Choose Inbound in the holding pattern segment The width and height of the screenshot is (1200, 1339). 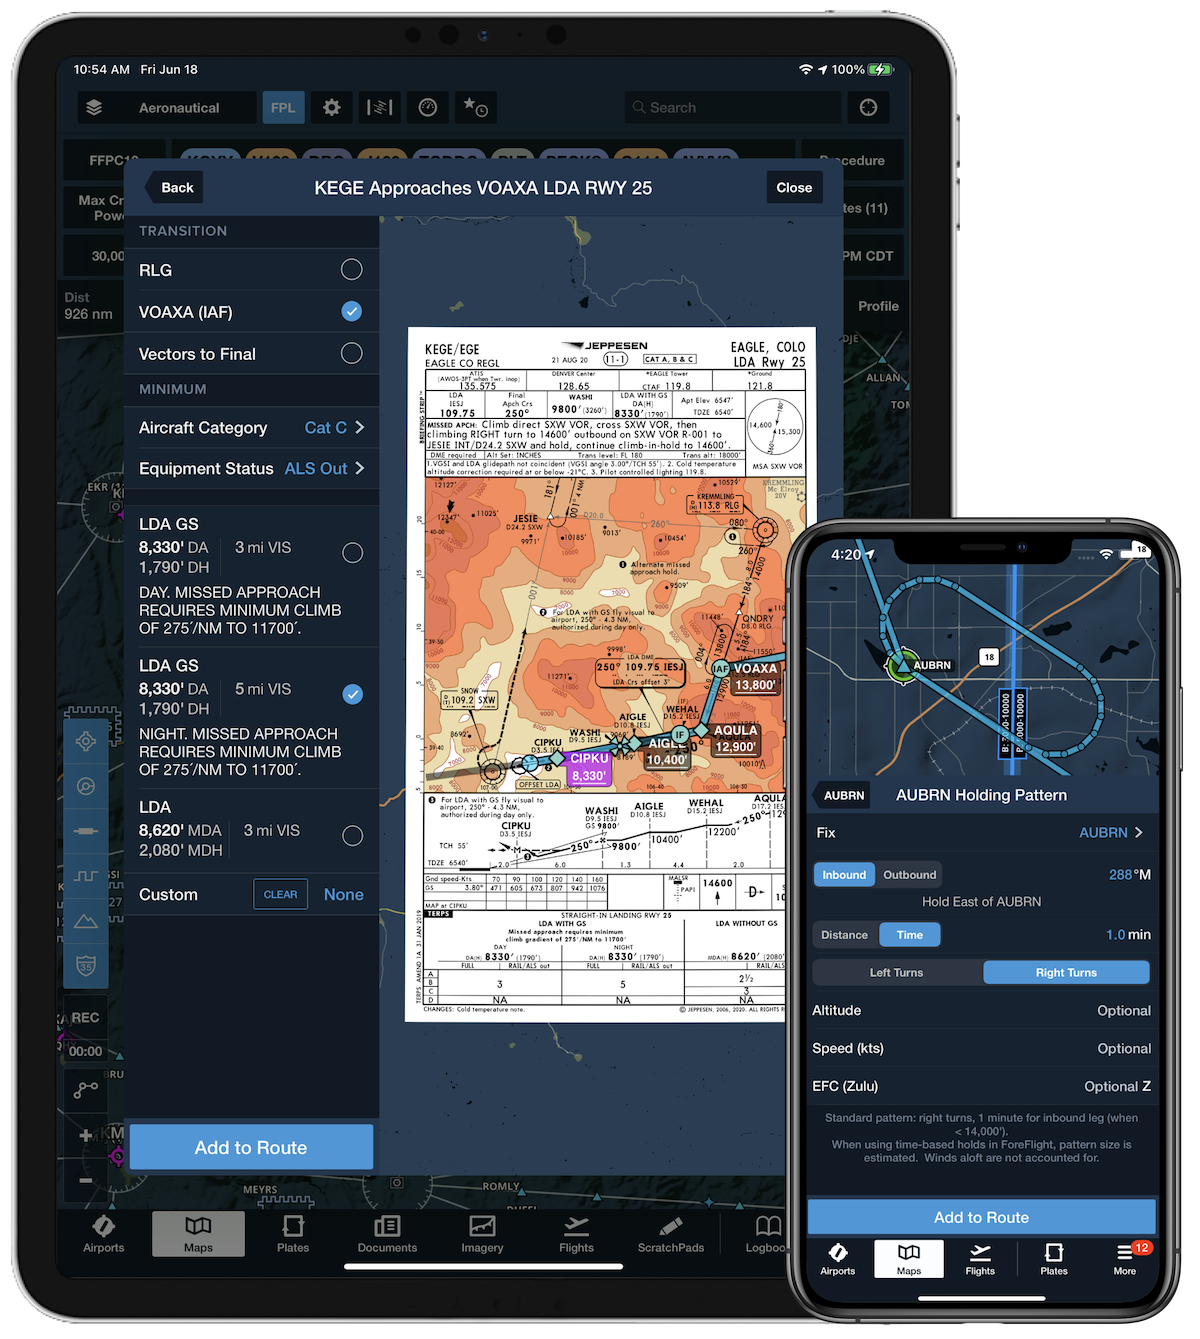(x=844, y=875)
